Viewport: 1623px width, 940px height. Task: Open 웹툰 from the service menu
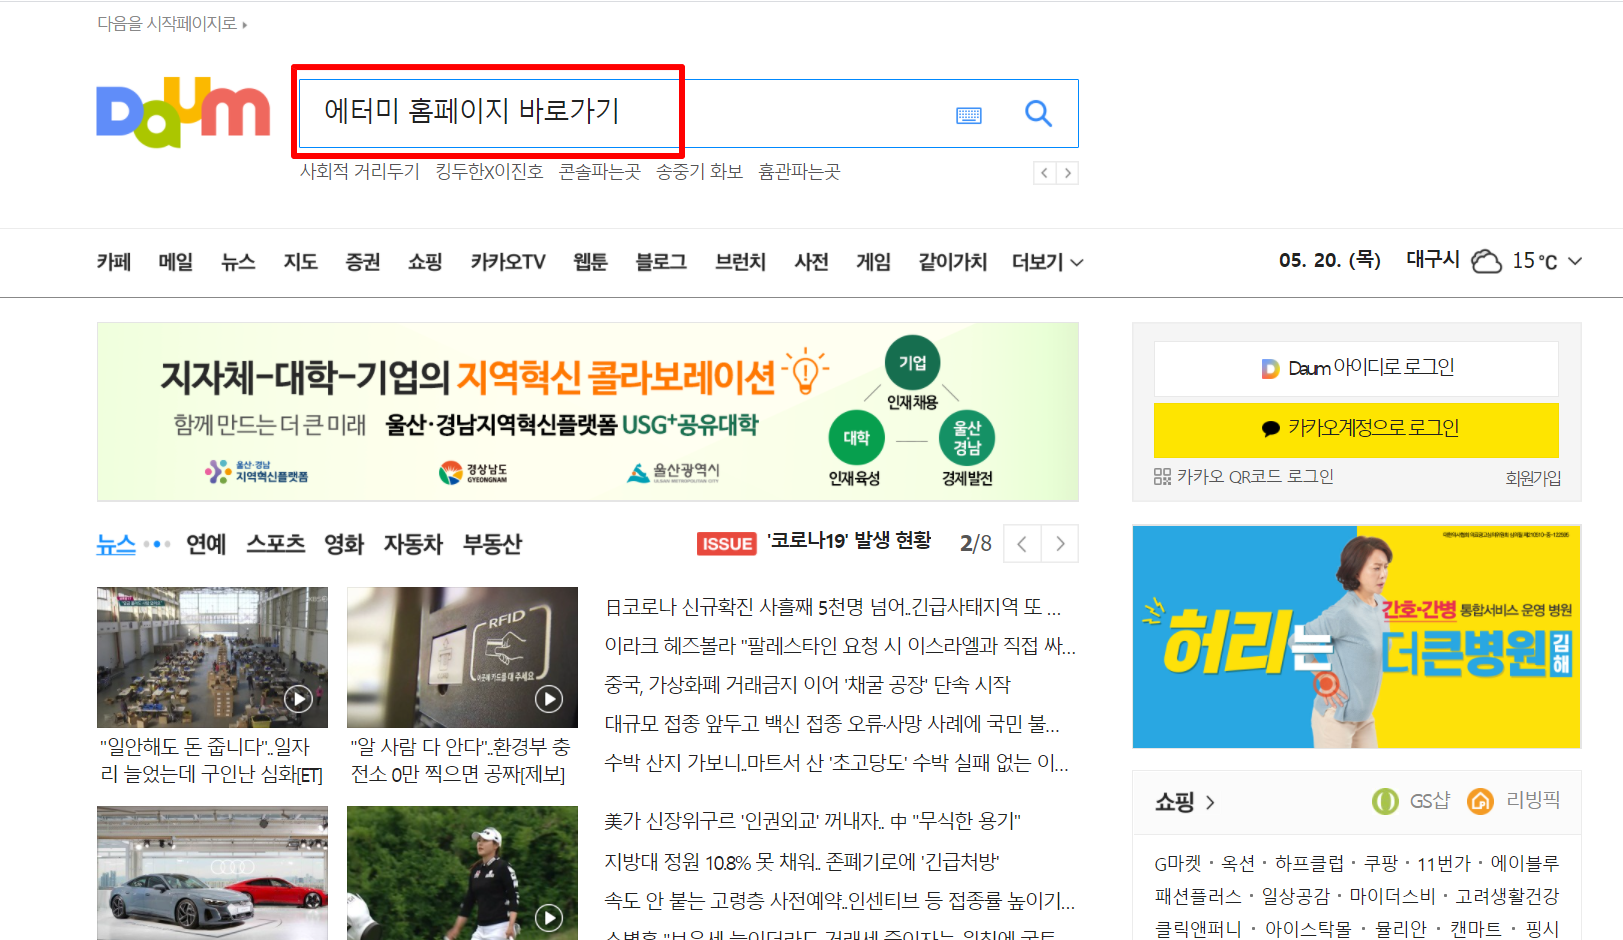(x=590, y=262)
